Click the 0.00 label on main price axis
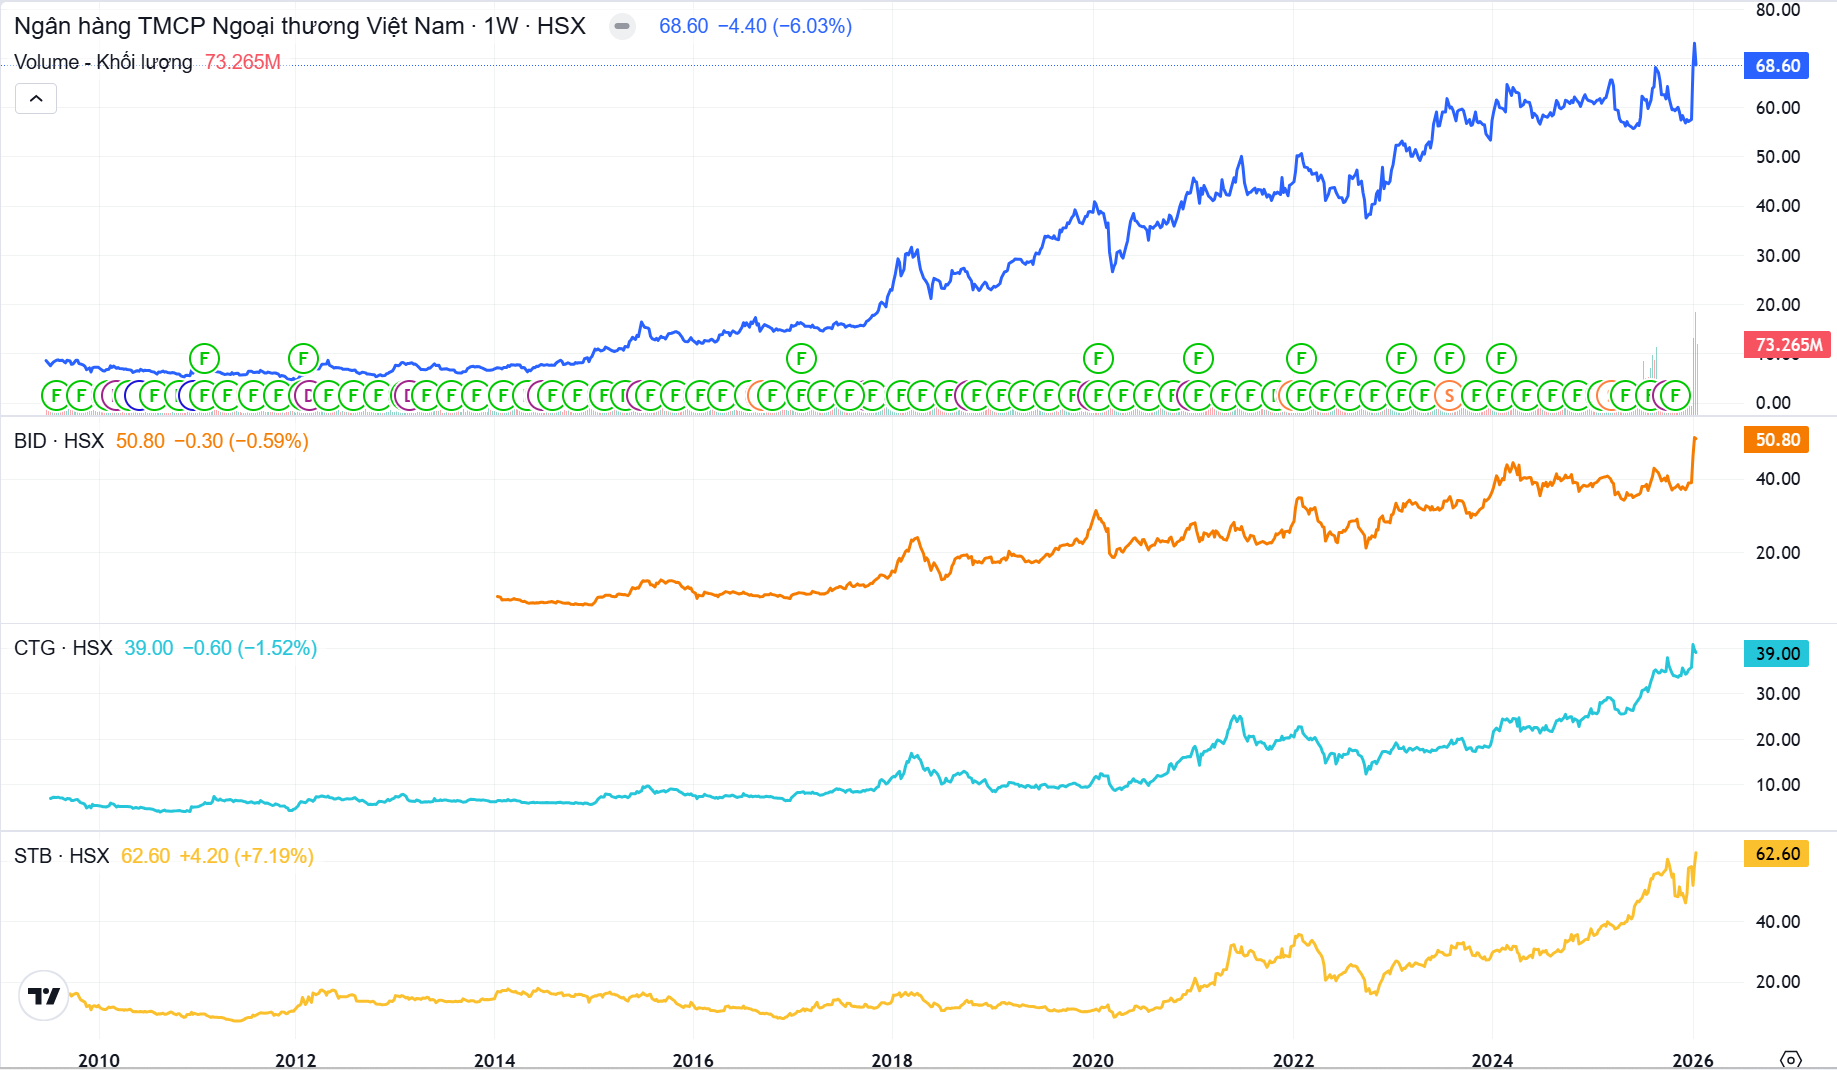The width and height of the screenshot is (1837, 1070). coord(1773,403)
